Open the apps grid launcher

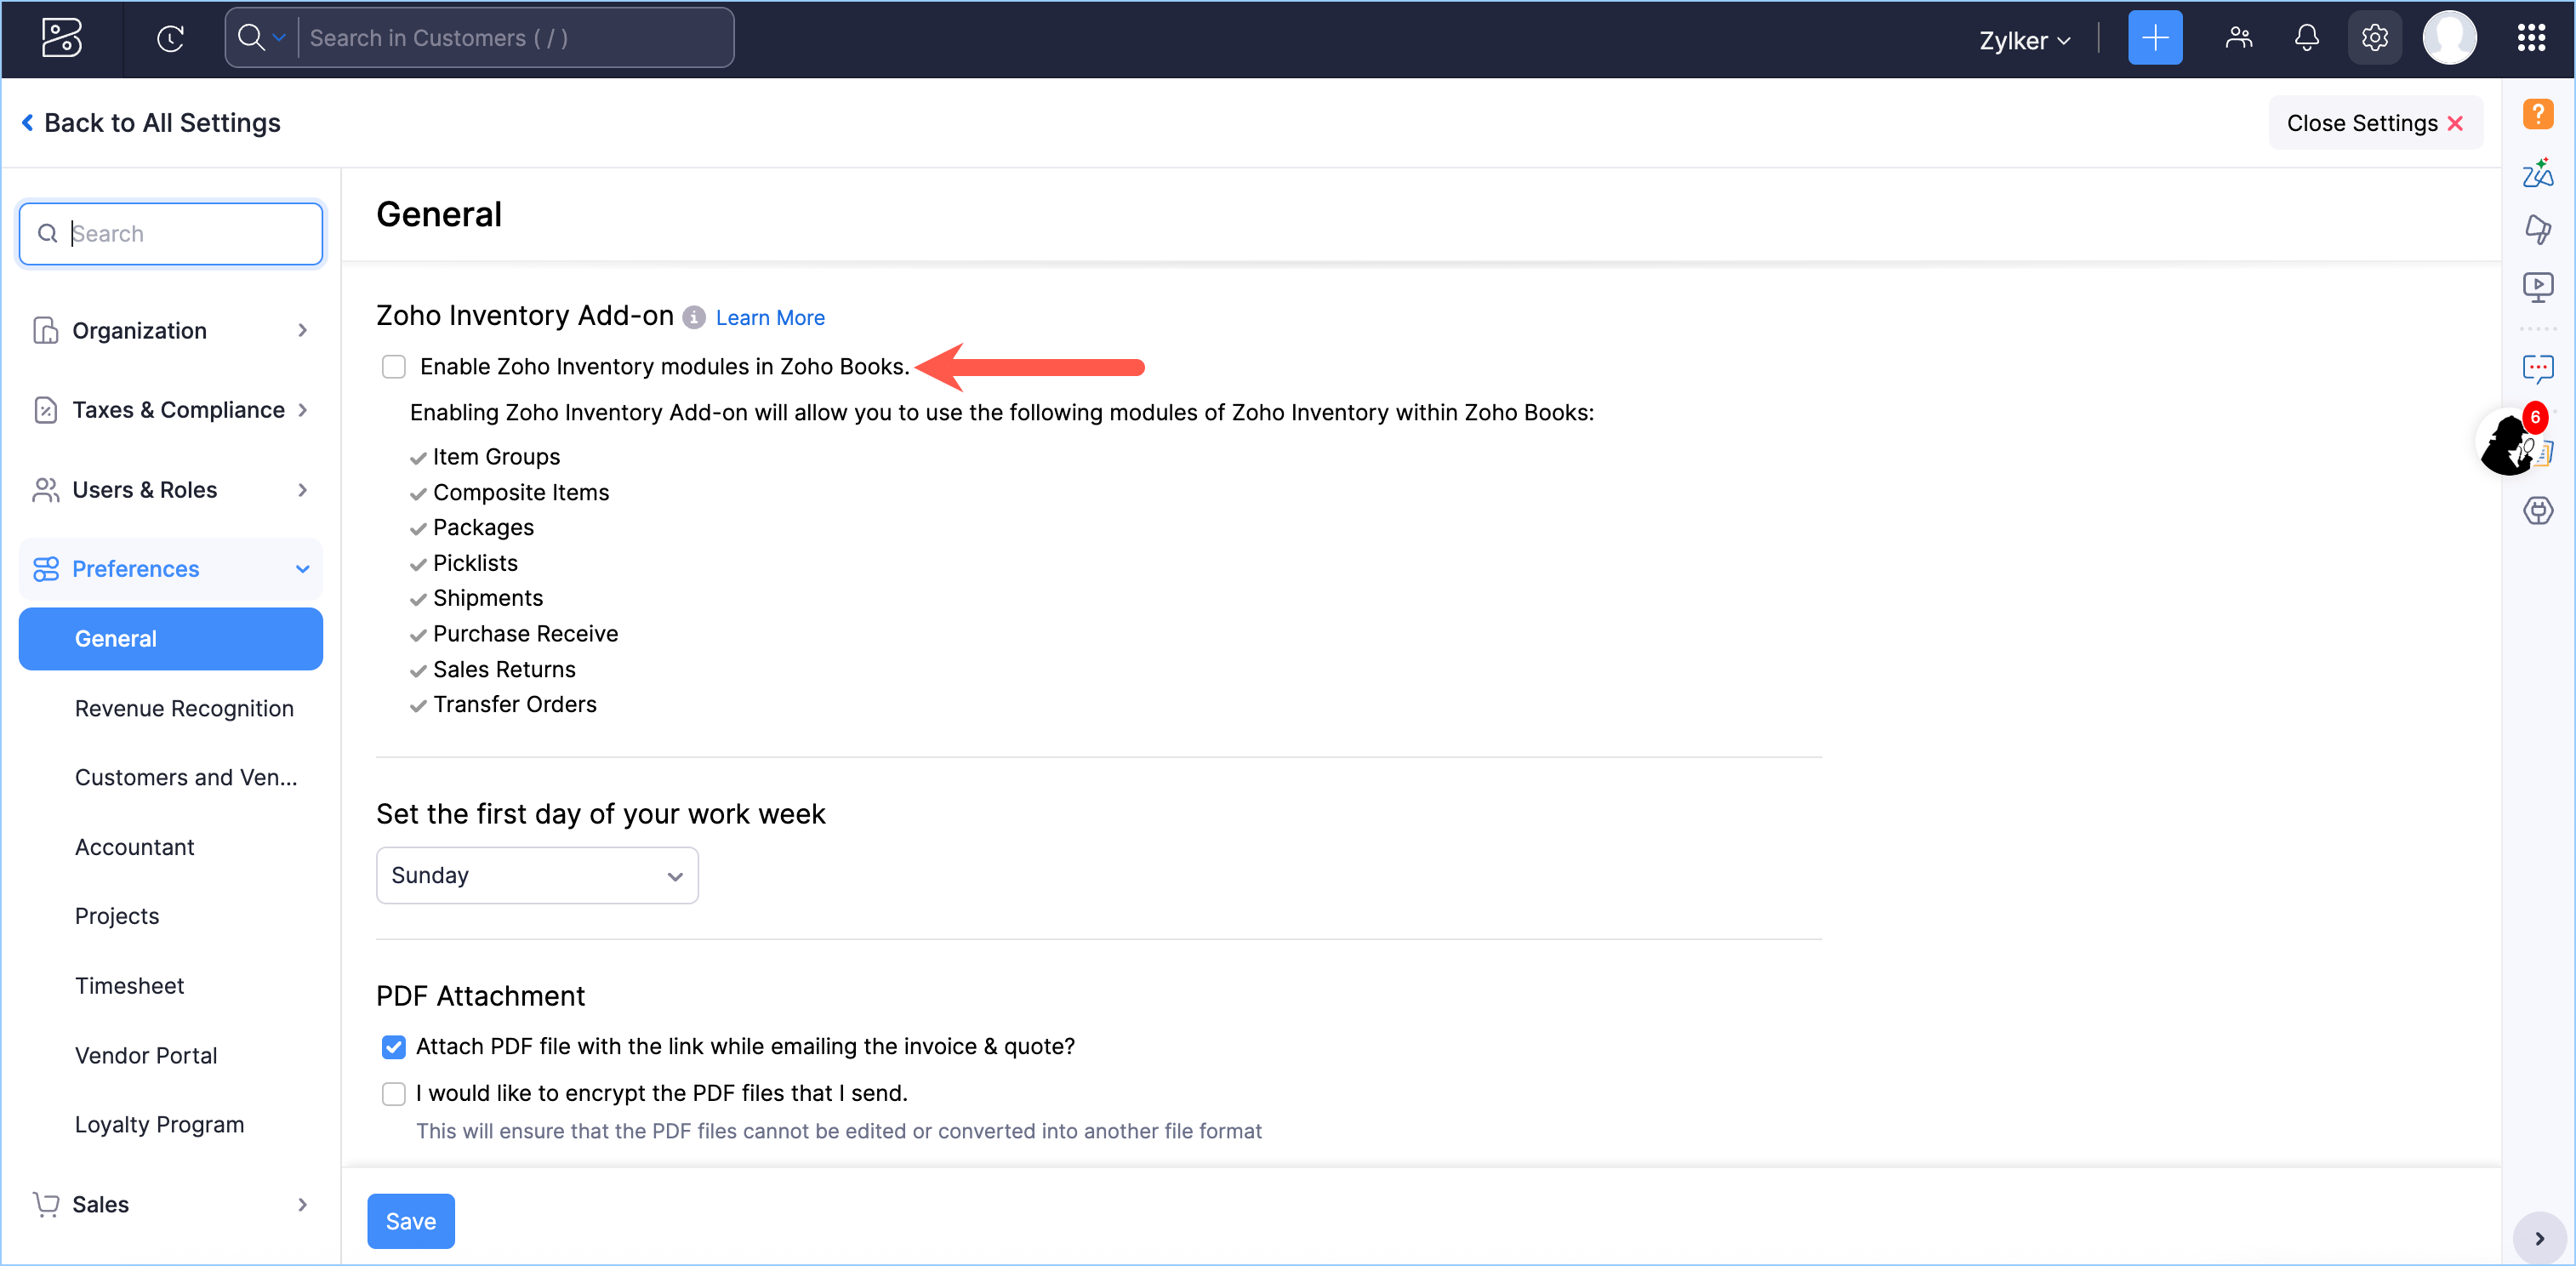(2531, 38)
